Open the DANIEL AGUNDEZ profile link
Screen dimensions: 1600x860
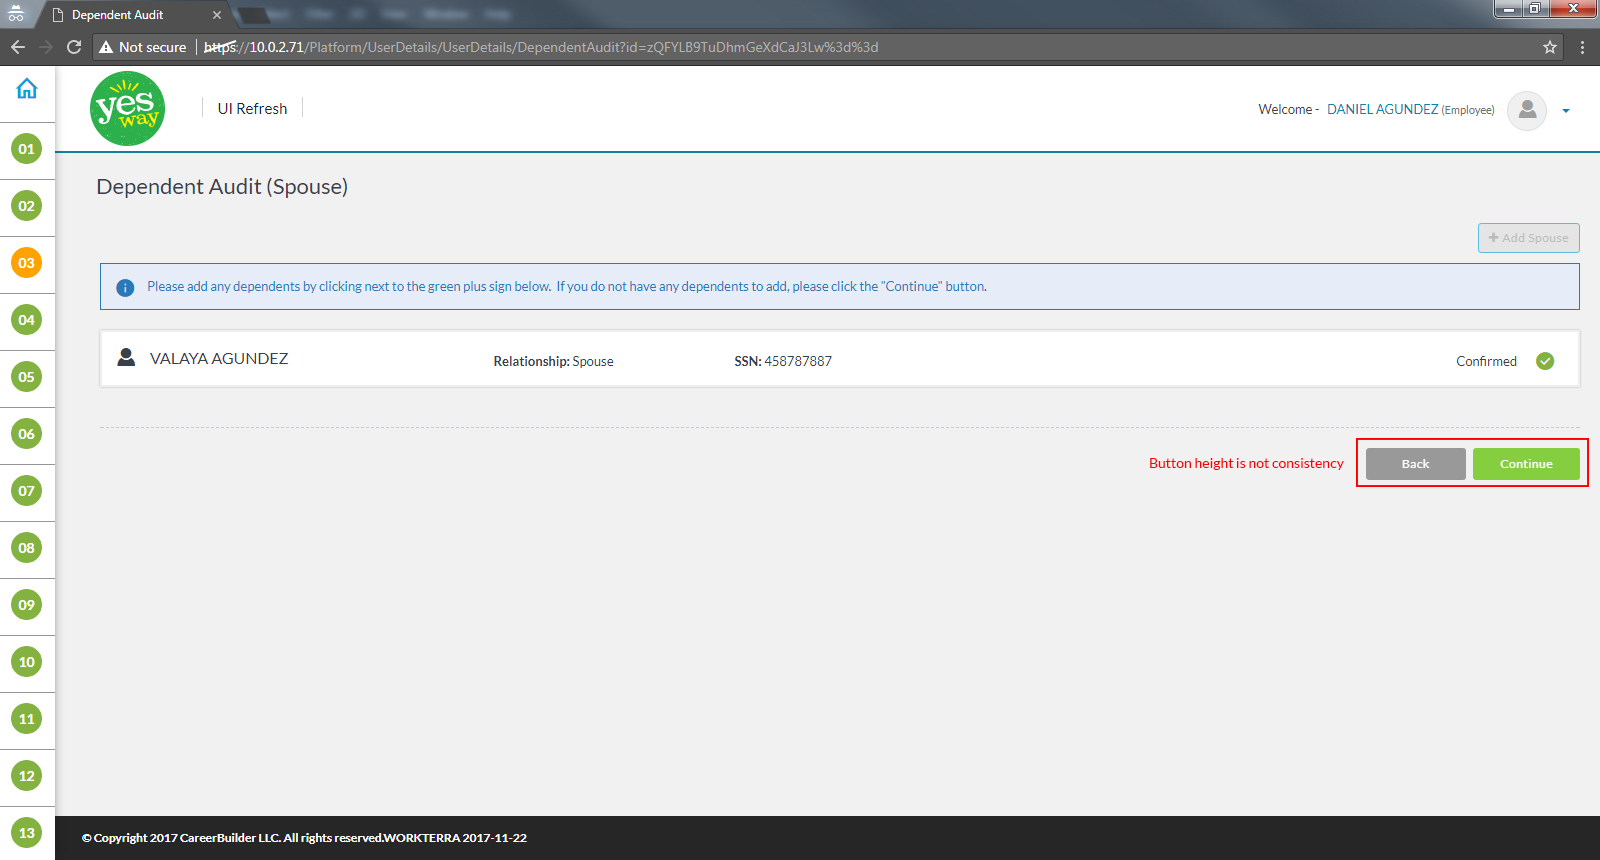tap(1382, 110)
